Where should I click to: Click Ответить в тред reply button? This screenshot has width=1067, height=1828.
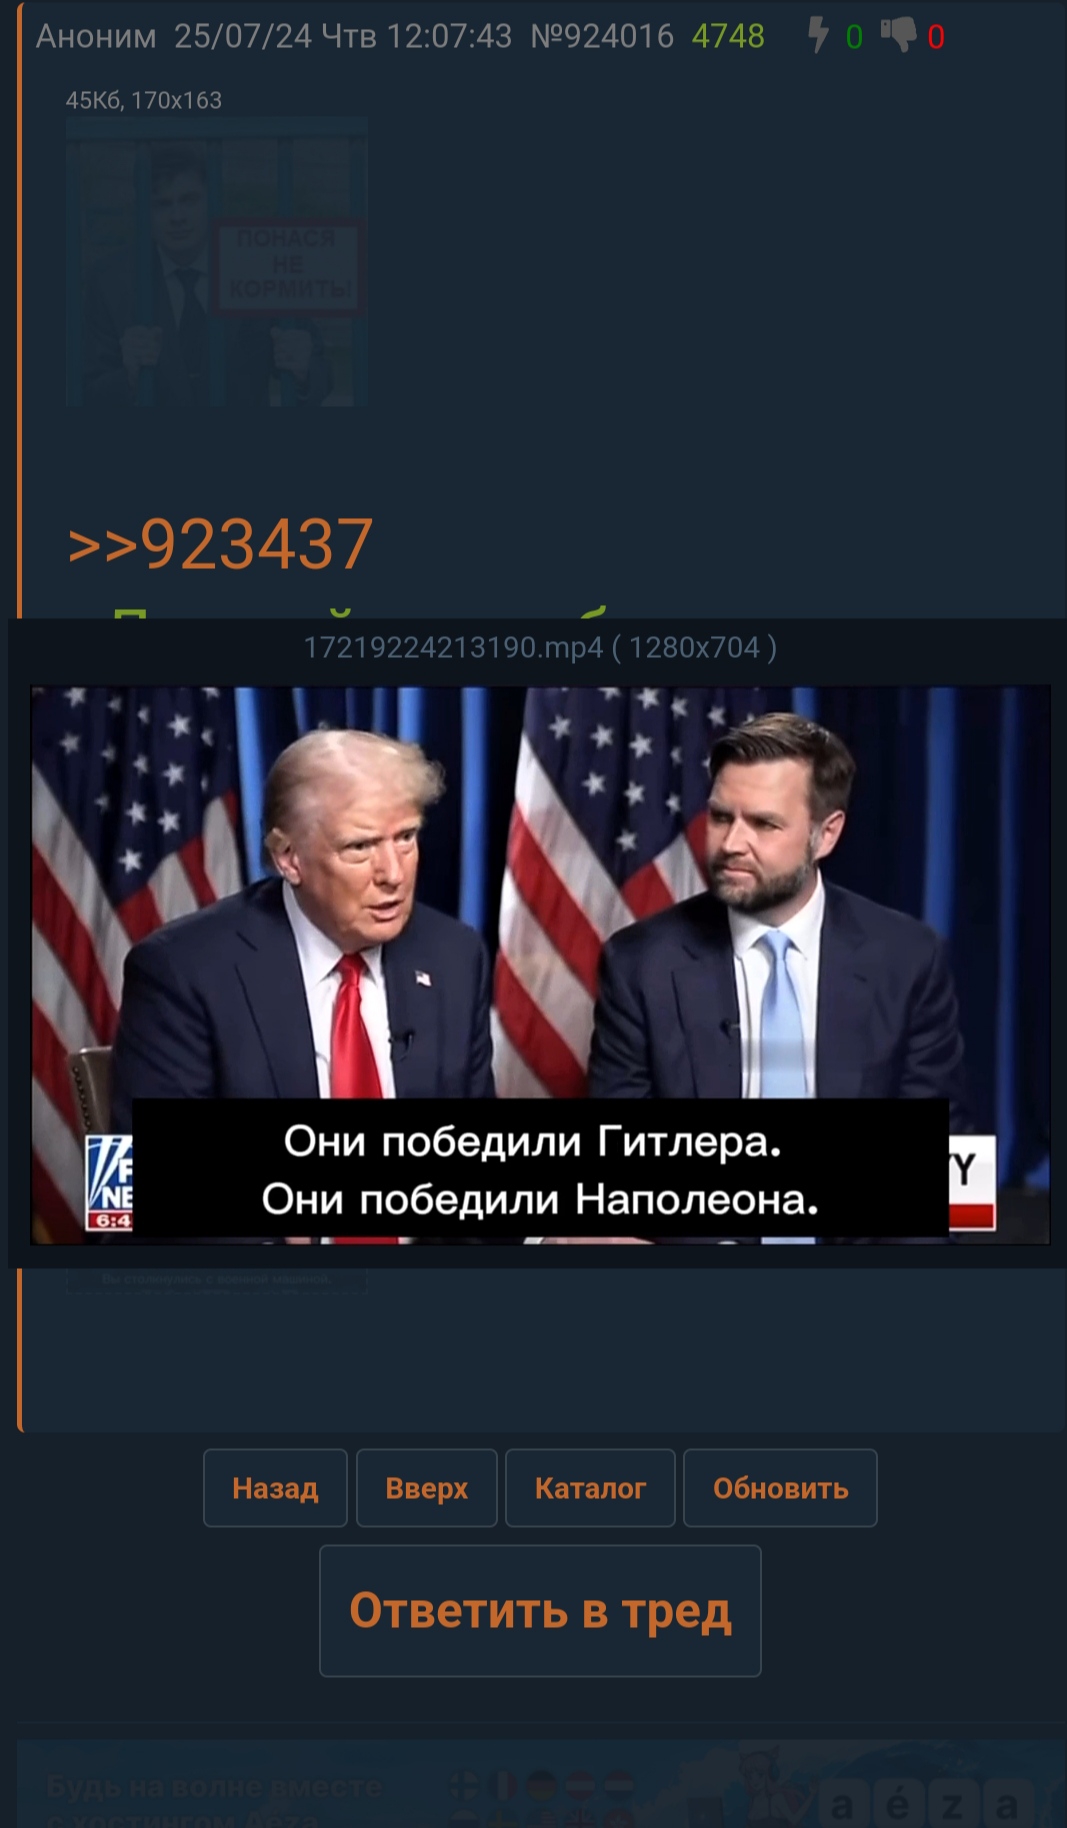540,1611
